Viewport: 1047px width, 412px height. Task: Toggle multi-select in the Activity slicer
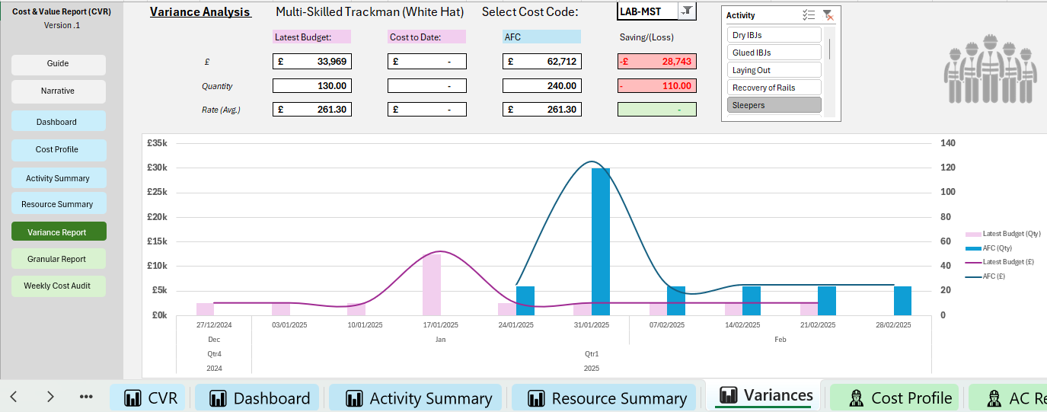[x=809, y=15]
